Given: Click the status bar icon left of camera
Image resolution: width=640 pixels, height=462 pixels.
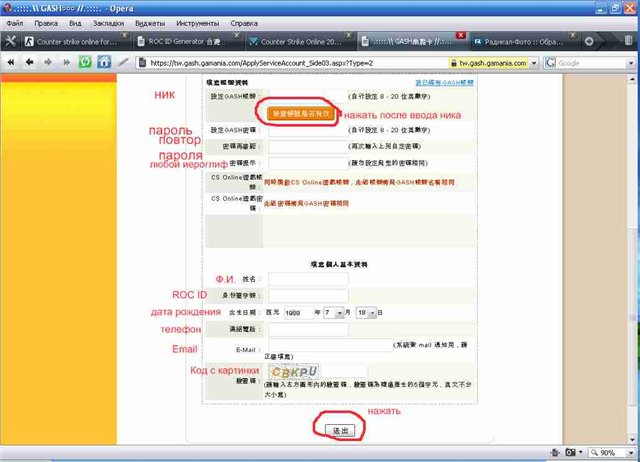Looking at the screenshot, I should pyautogui.click(x=555, y=452).
